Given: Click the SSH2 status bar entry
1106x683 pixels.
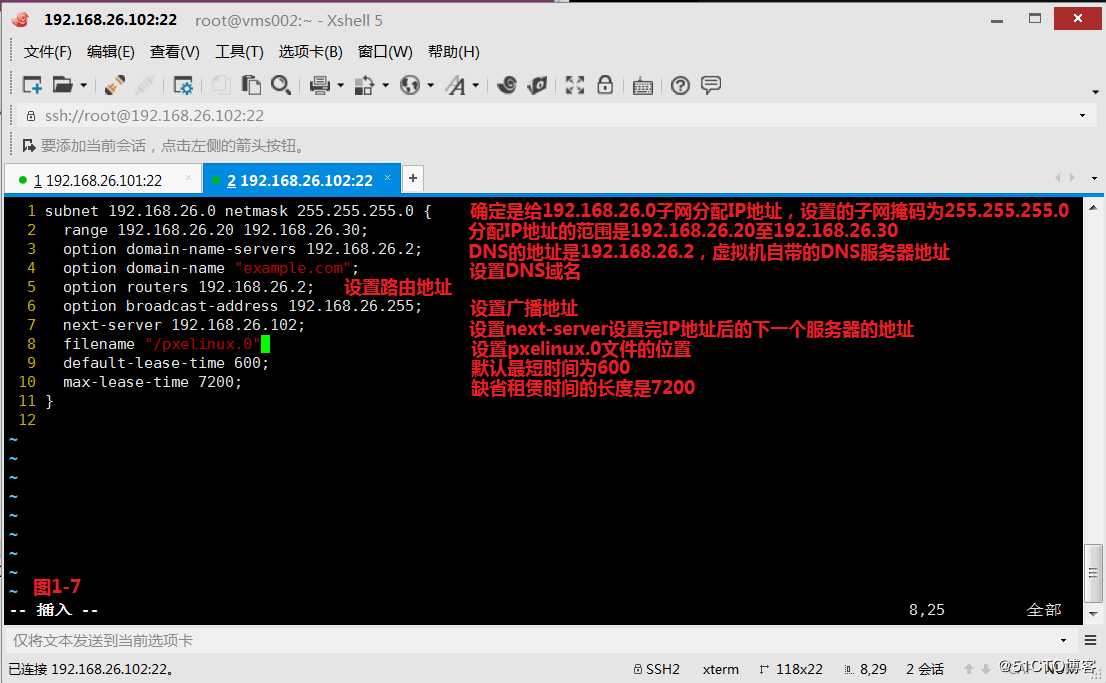Looking at the screenshot, I should tap(657, 669).
